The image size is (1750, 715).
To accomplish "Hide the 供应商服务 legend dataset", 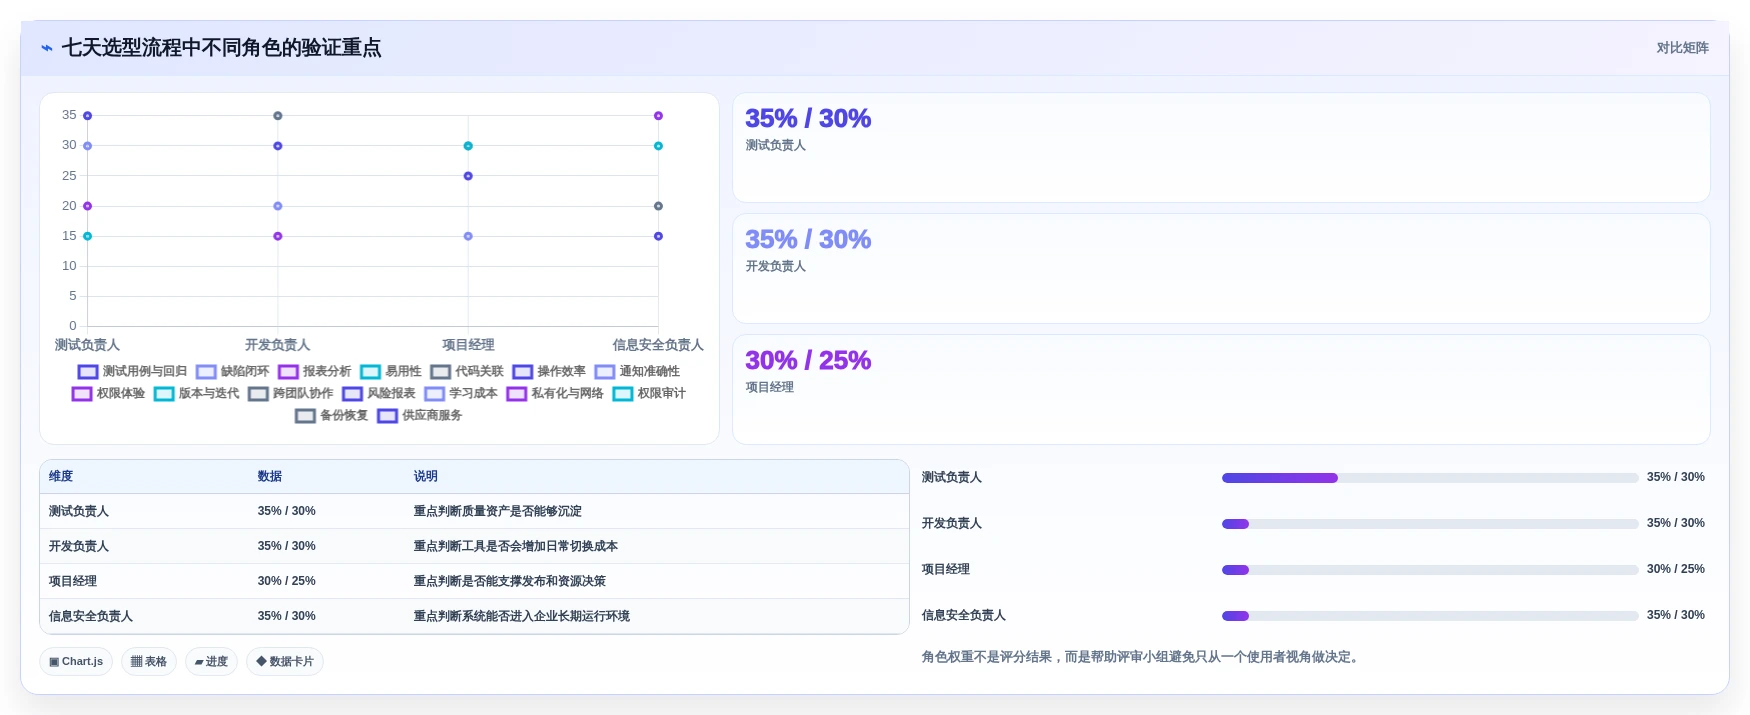I will click(419, 415).
